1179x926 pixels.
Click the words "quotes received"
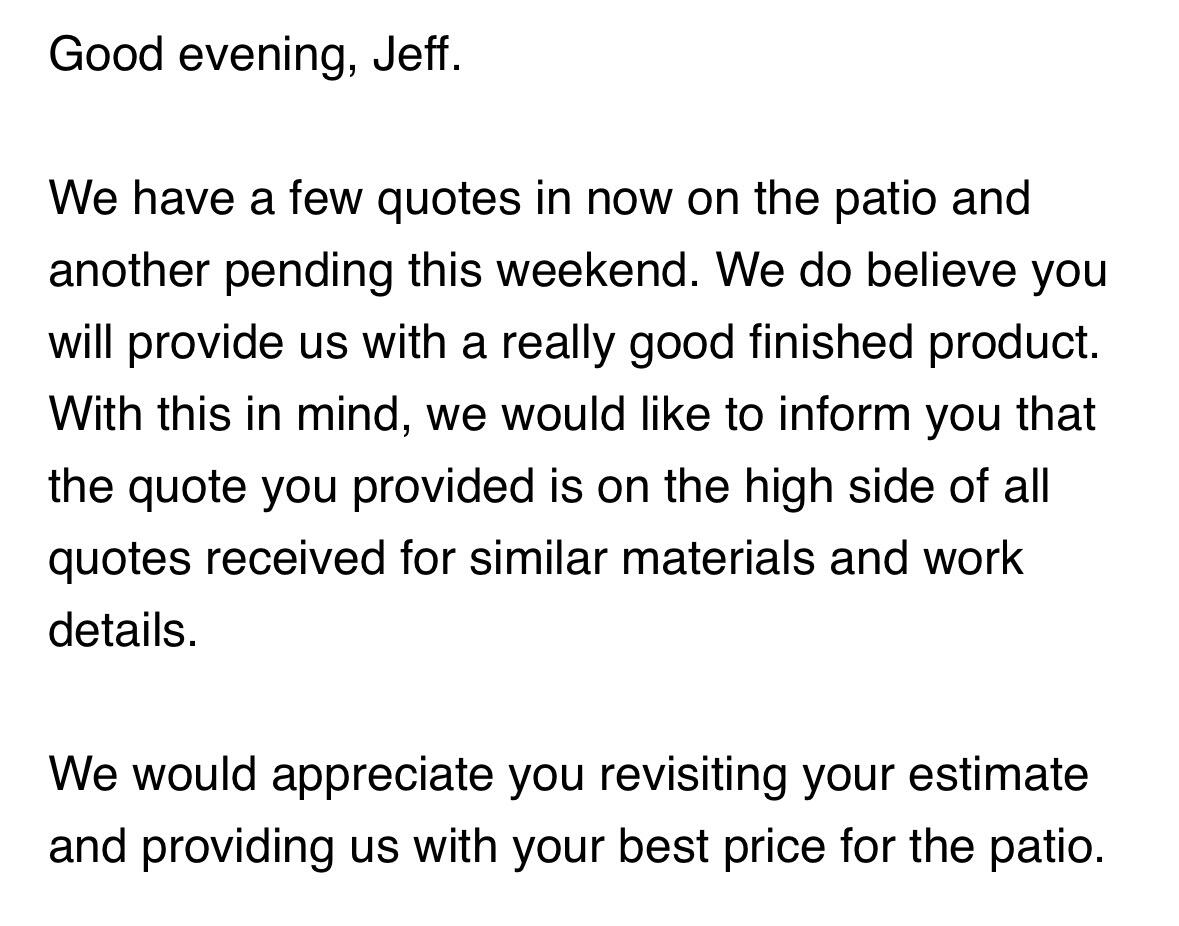(217, 560)
